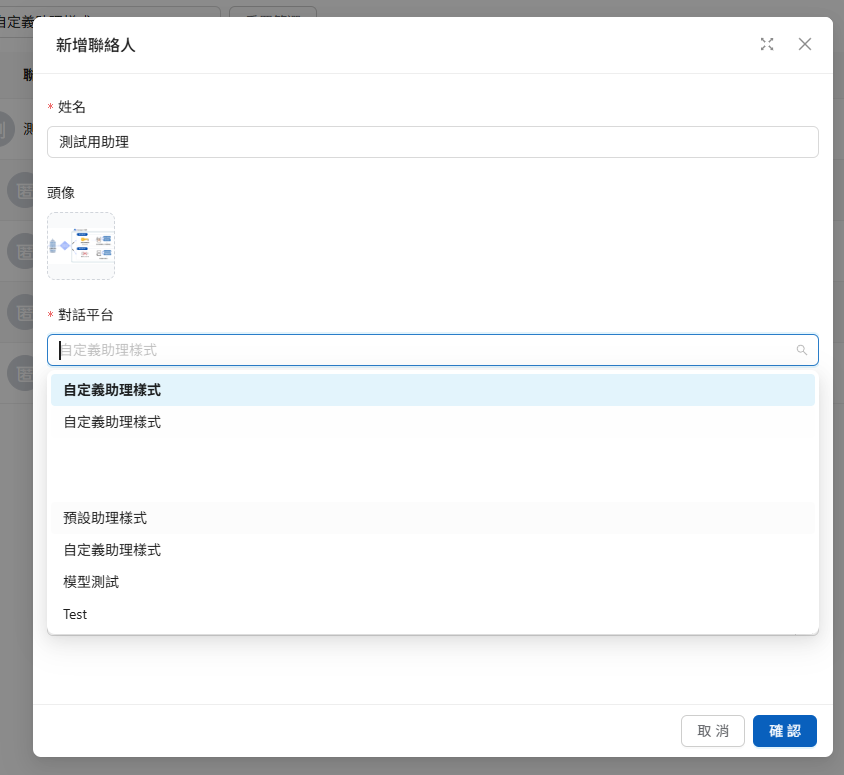Screen dimensions: 844x775
Task: Confirm the new contact with 確認
Action: tap(784, 731)
